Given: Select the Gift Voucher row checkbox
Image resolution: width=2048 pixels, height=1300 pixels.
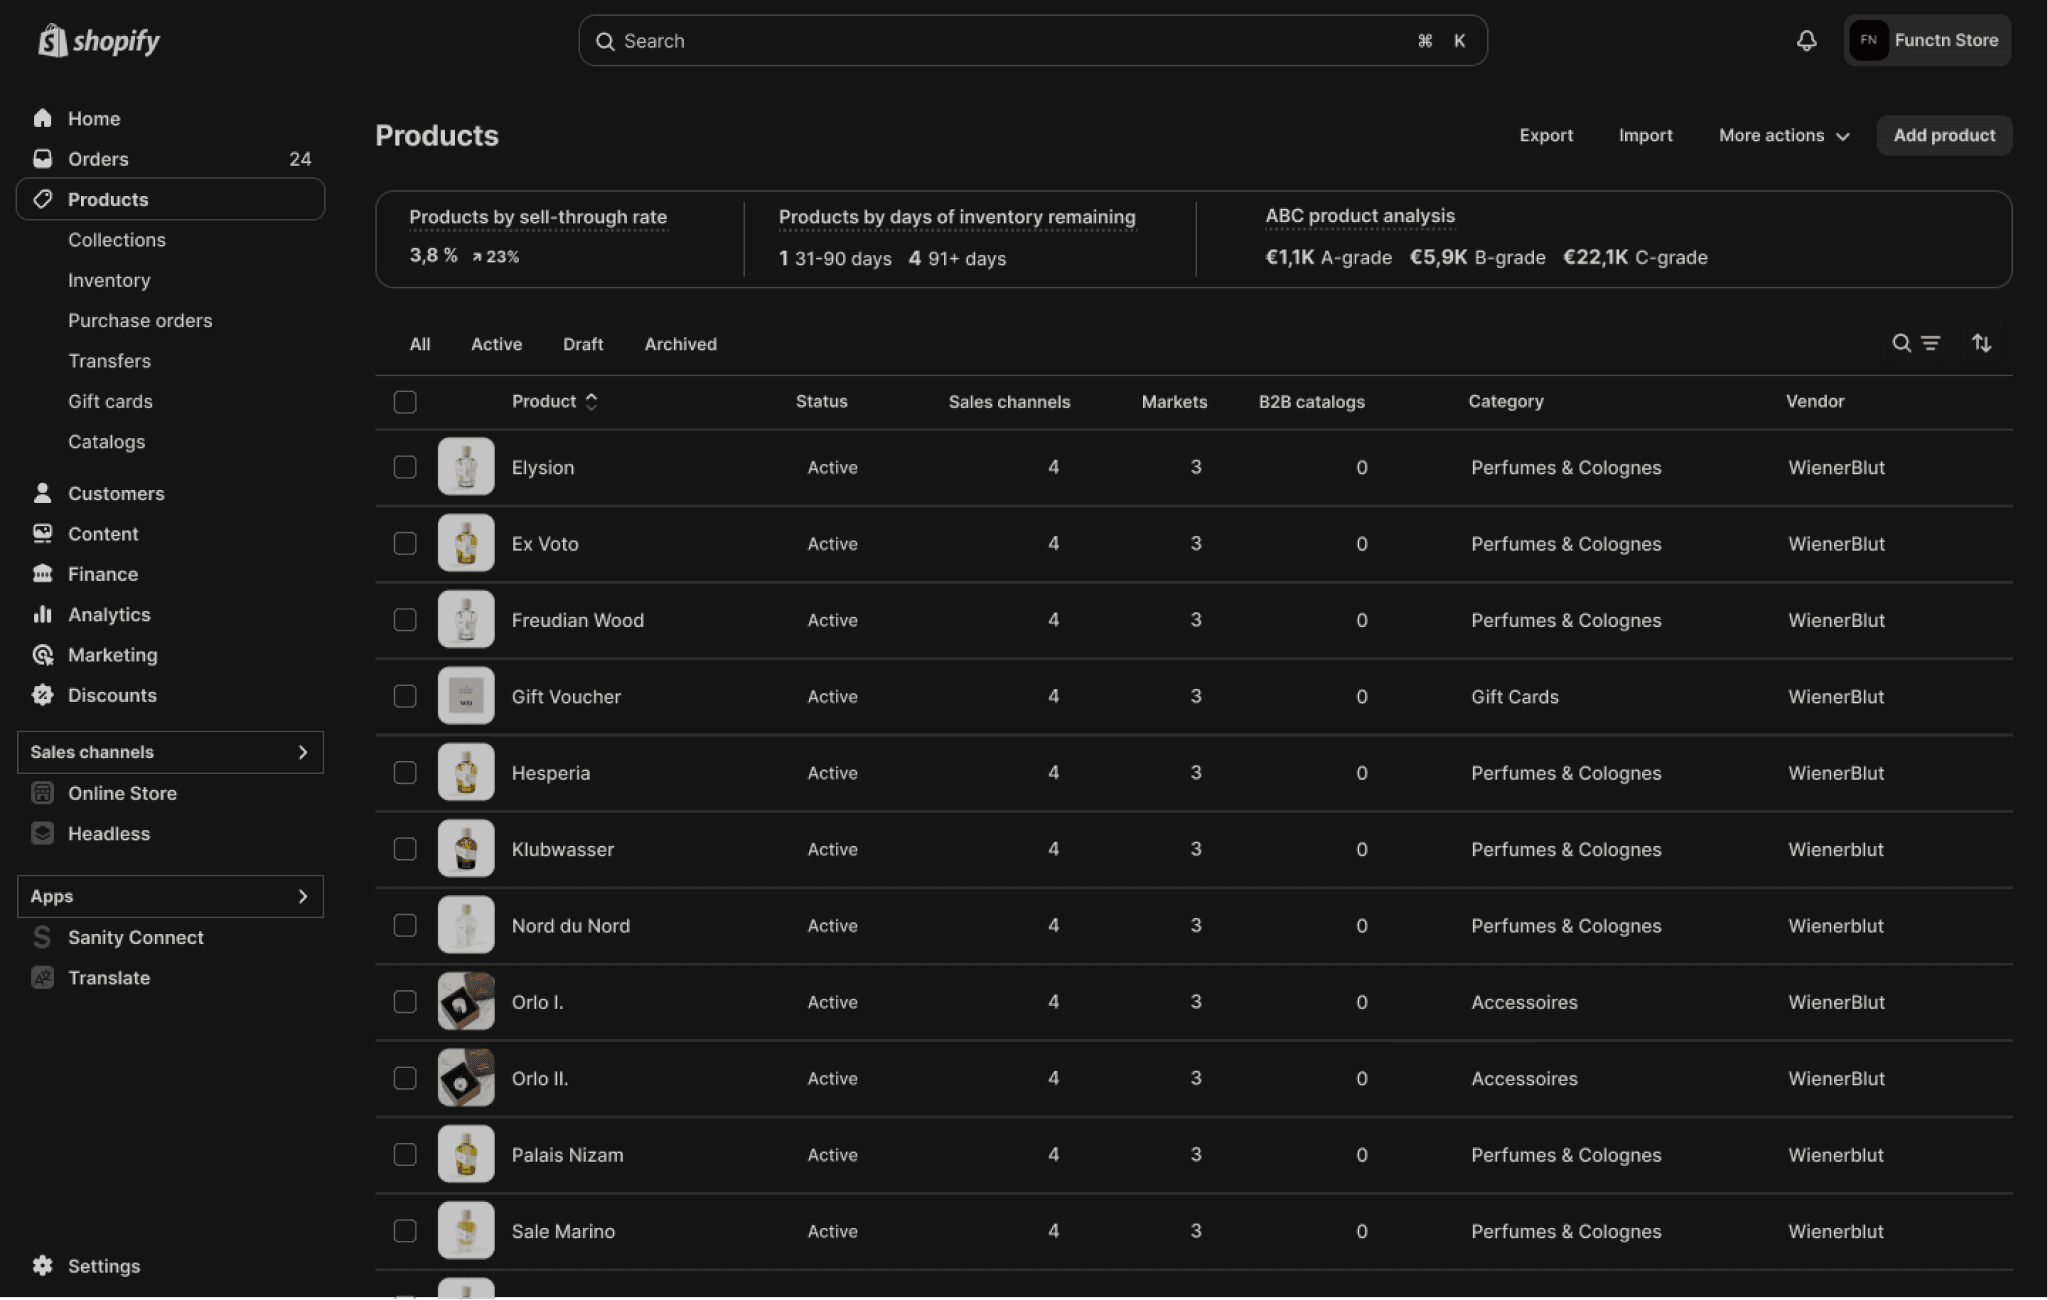Looking at the screenshot, I should (405, 696).
